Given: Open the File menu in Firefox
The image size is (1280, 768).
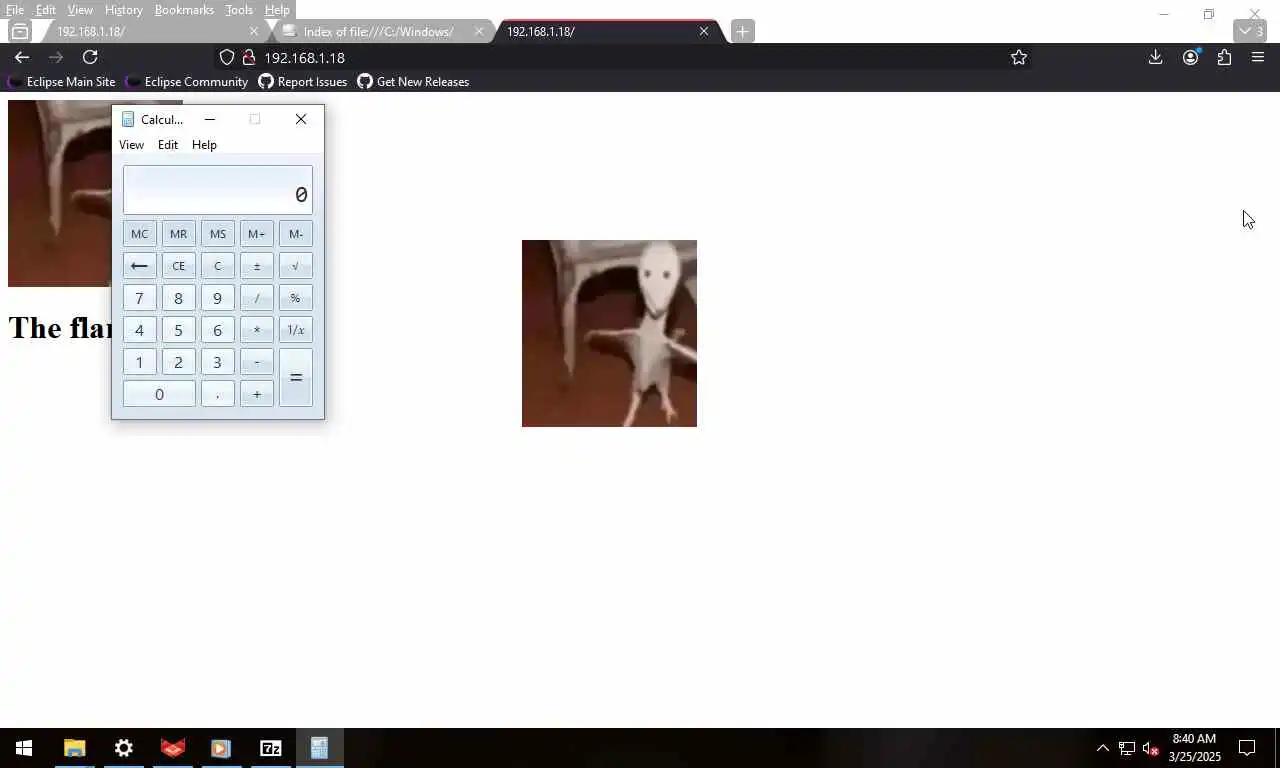Looking at the screenshot, I should (15, 10).
